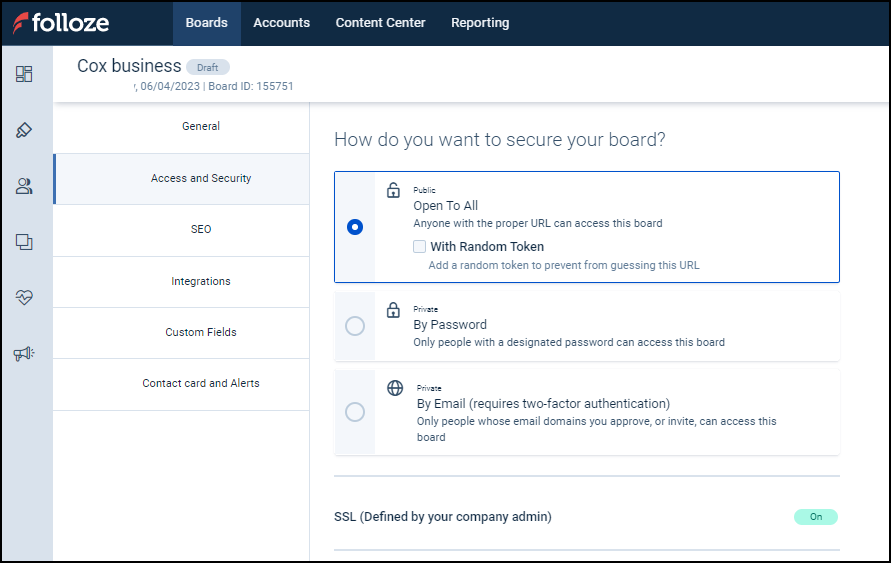
Task: Select the By Email radio button
Action: point(355,412)
